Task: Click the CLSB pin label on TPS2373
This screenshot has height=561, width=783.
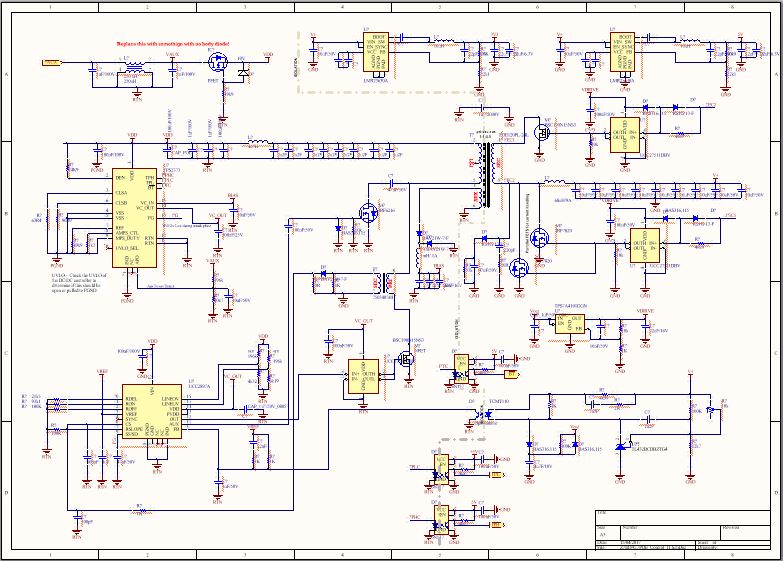Action: [121, 203]
